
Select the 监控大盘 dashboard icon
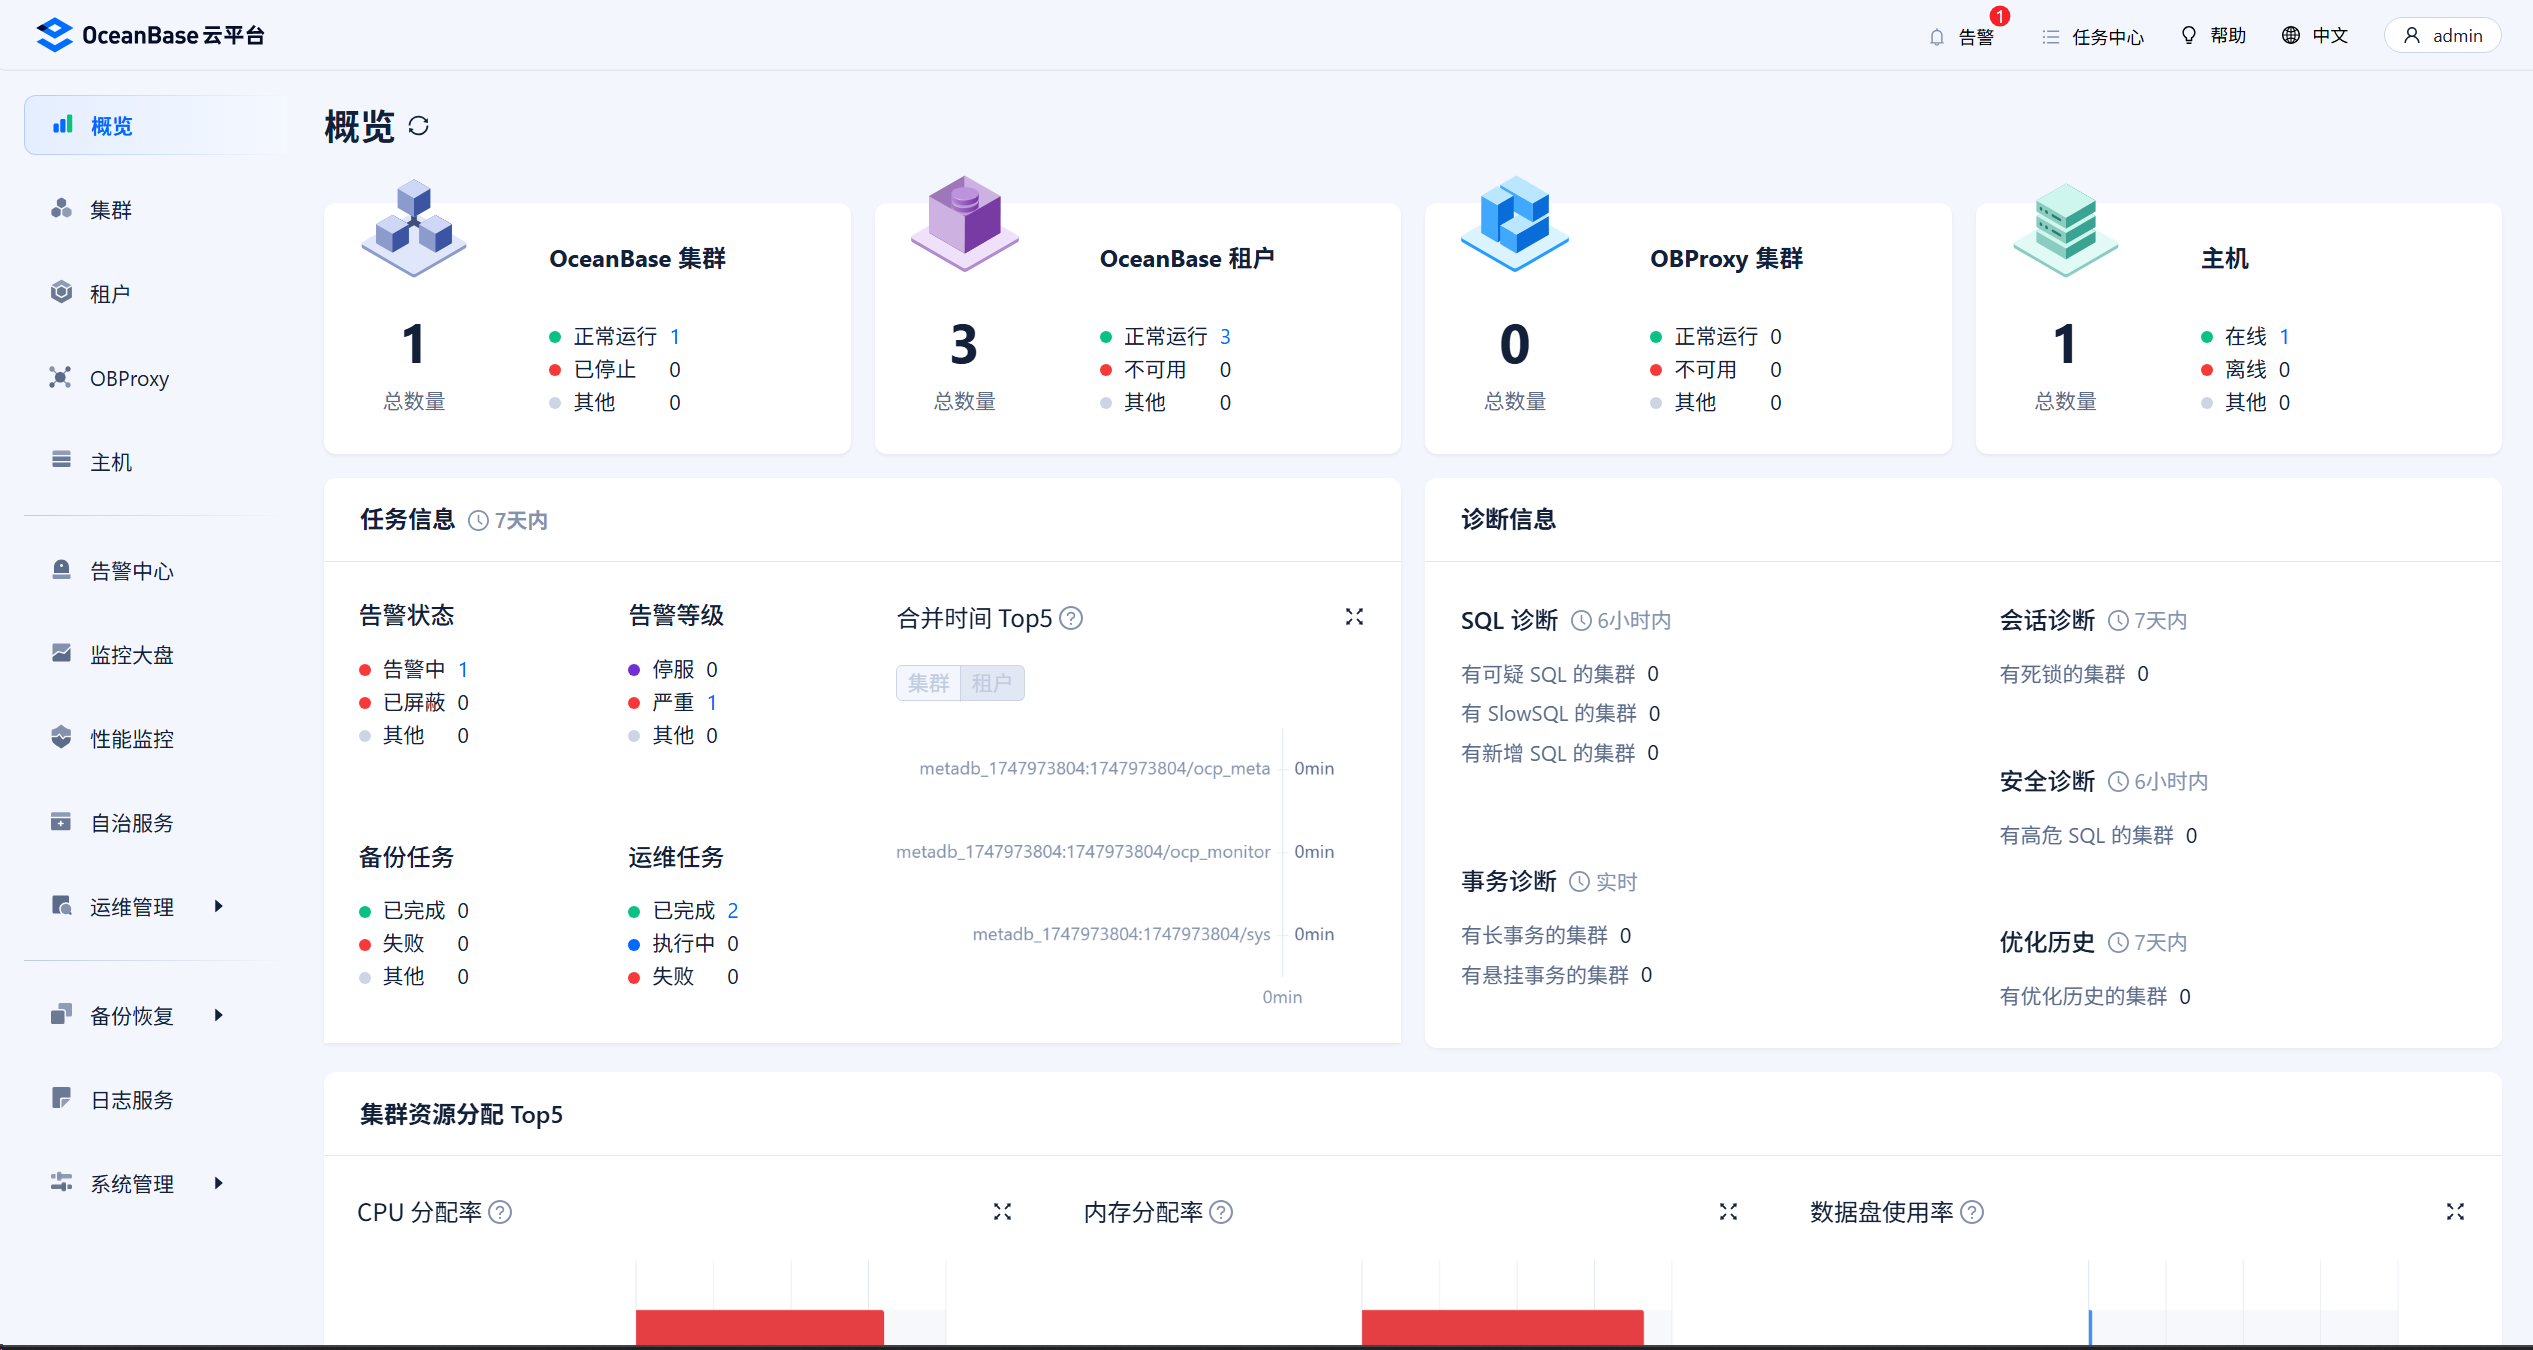133,654
